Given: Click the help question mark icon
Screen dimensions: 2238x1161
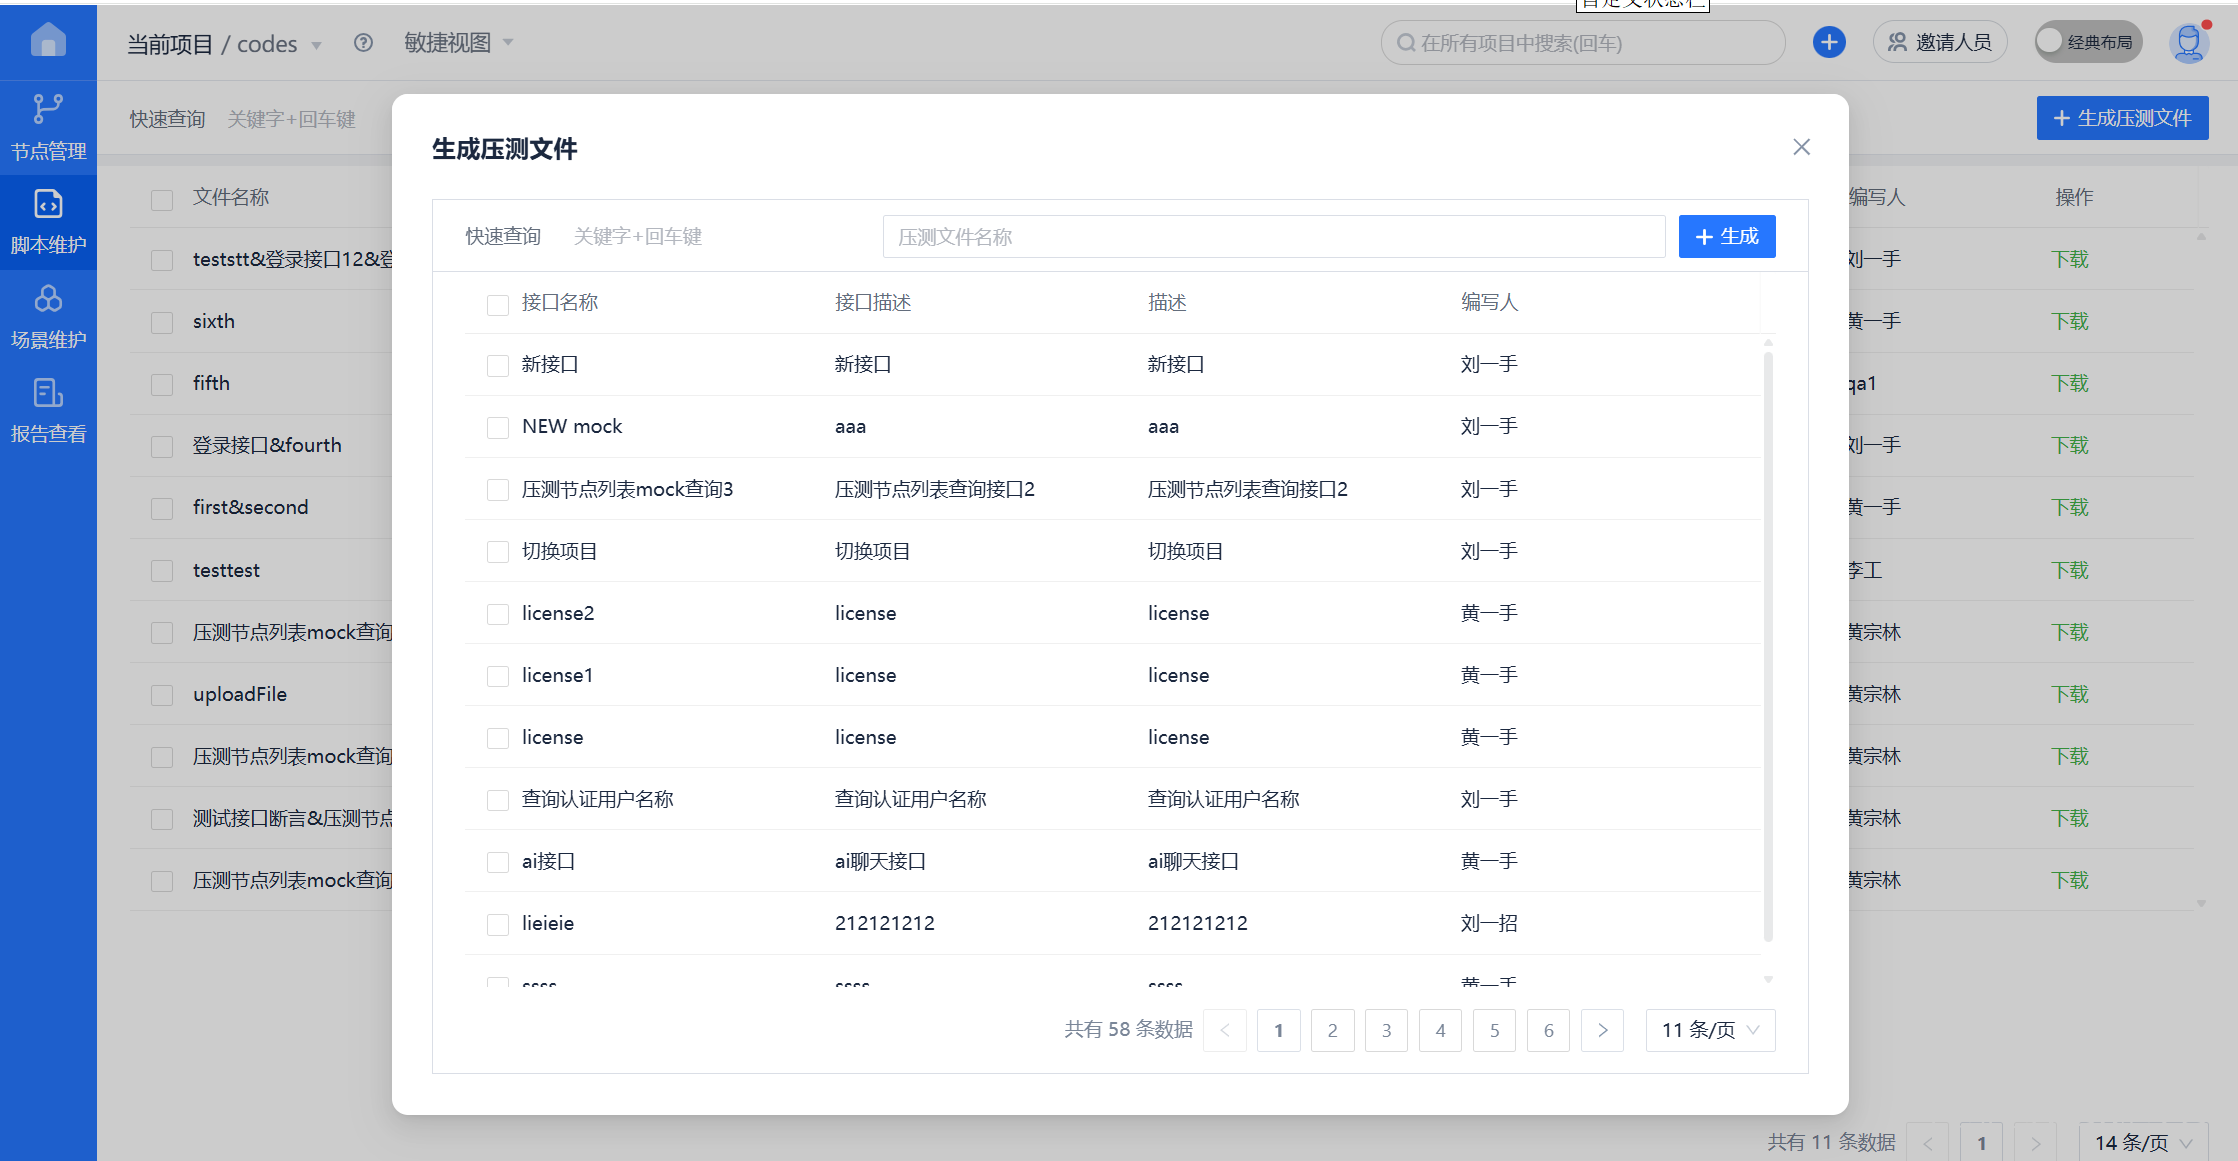Looking at the screenshot, I should [363, 43].
